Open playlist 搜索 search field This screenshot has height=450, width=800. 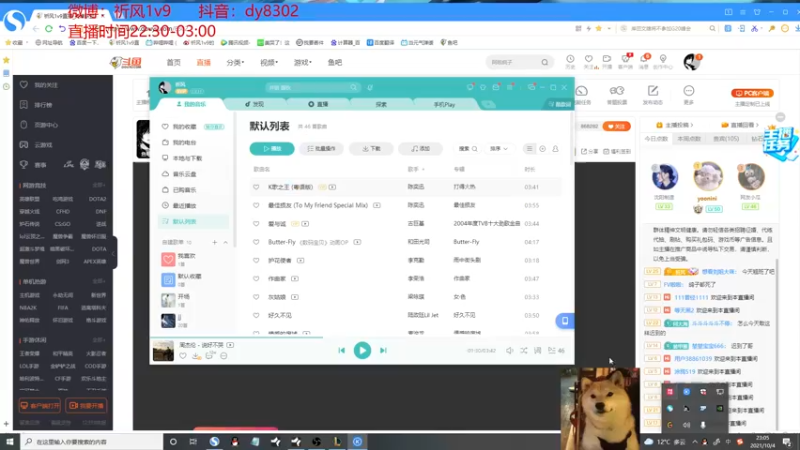tap(468, 148)
